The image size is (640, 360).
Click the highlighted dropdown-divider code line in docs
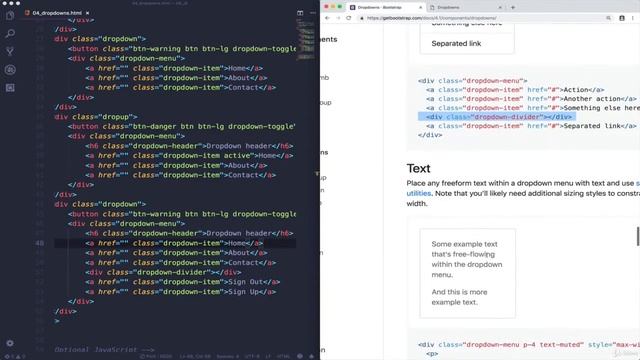point(497,117)
